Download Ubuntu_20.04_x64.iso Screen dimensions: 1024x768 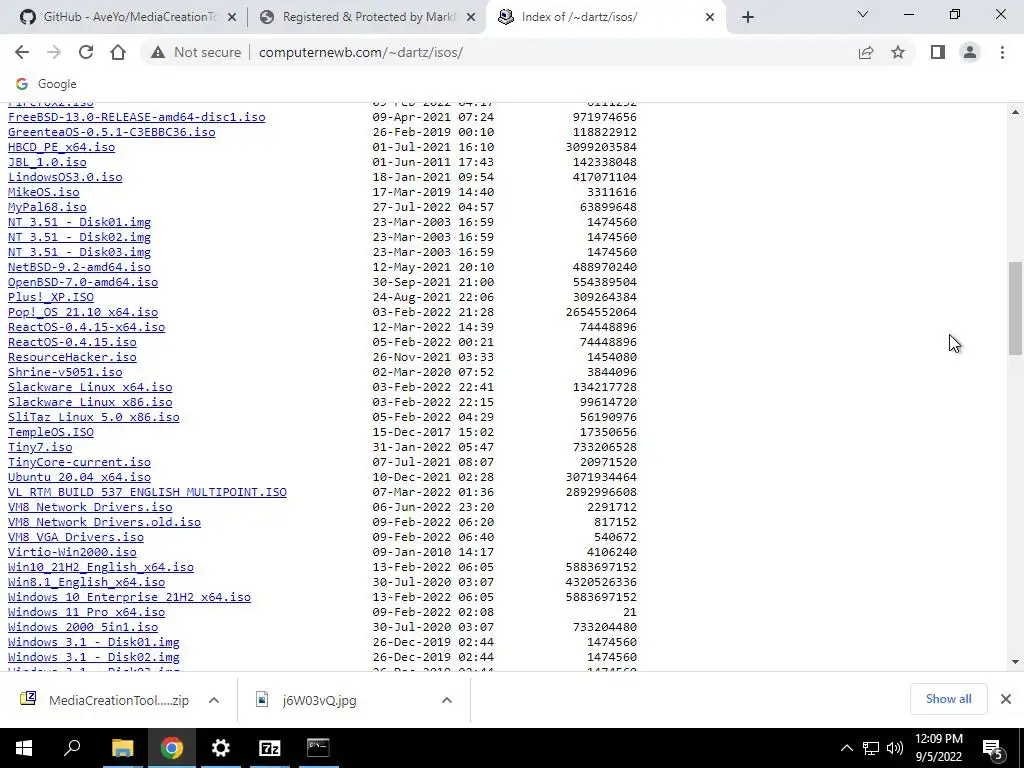coord(80,477)
